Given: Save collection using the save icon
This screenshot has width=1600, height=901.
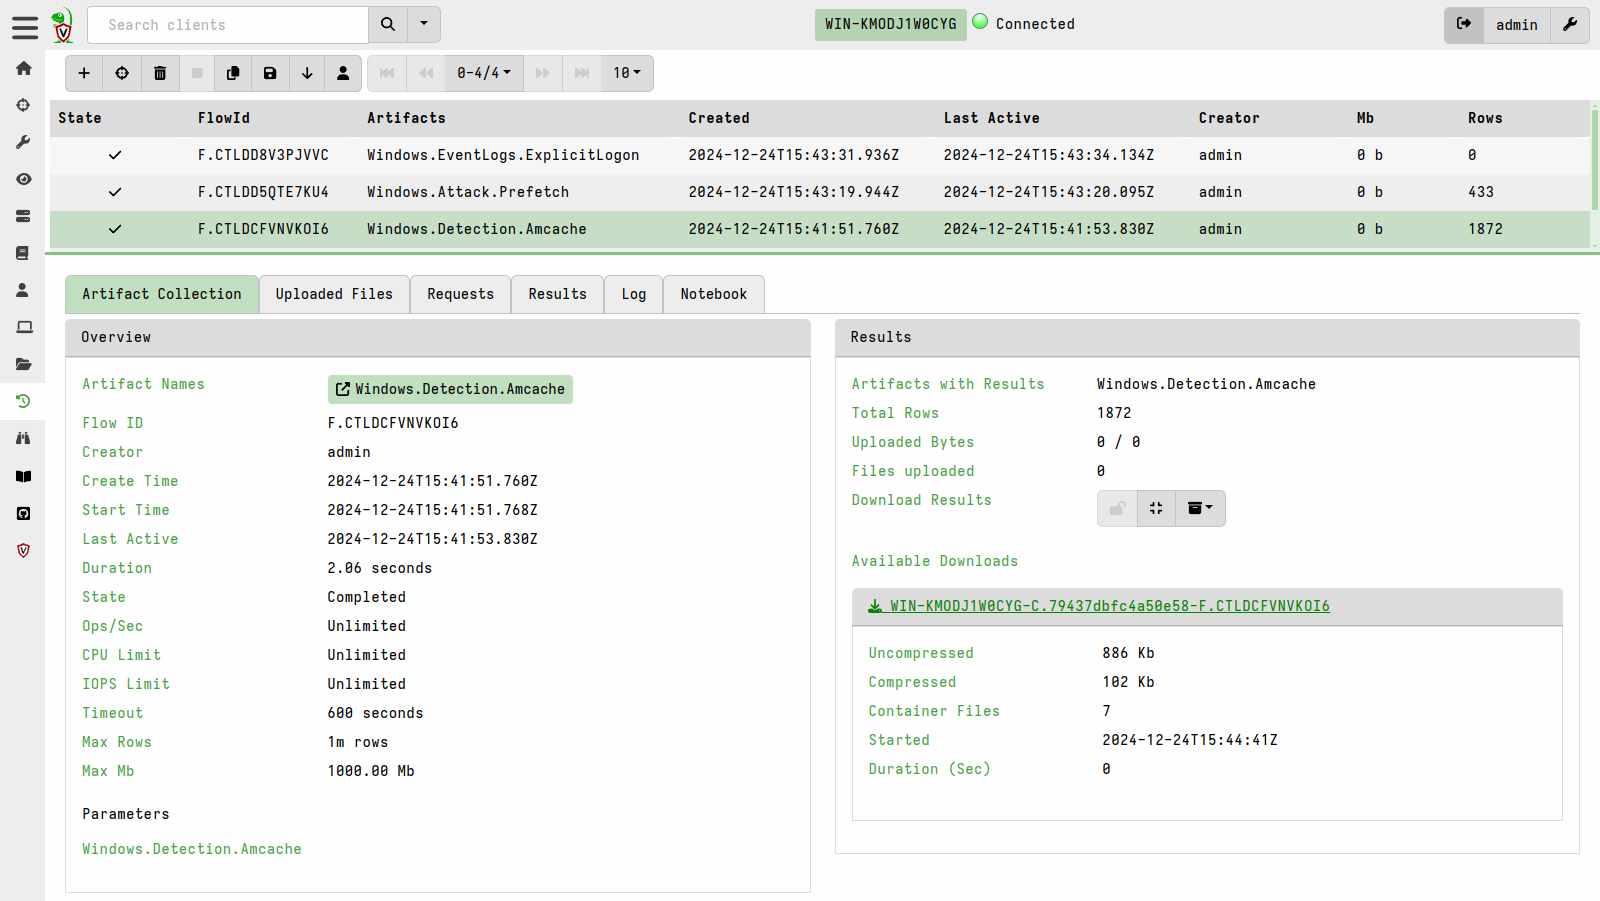Looking at the screenshot, I should (x=269, y=73).
